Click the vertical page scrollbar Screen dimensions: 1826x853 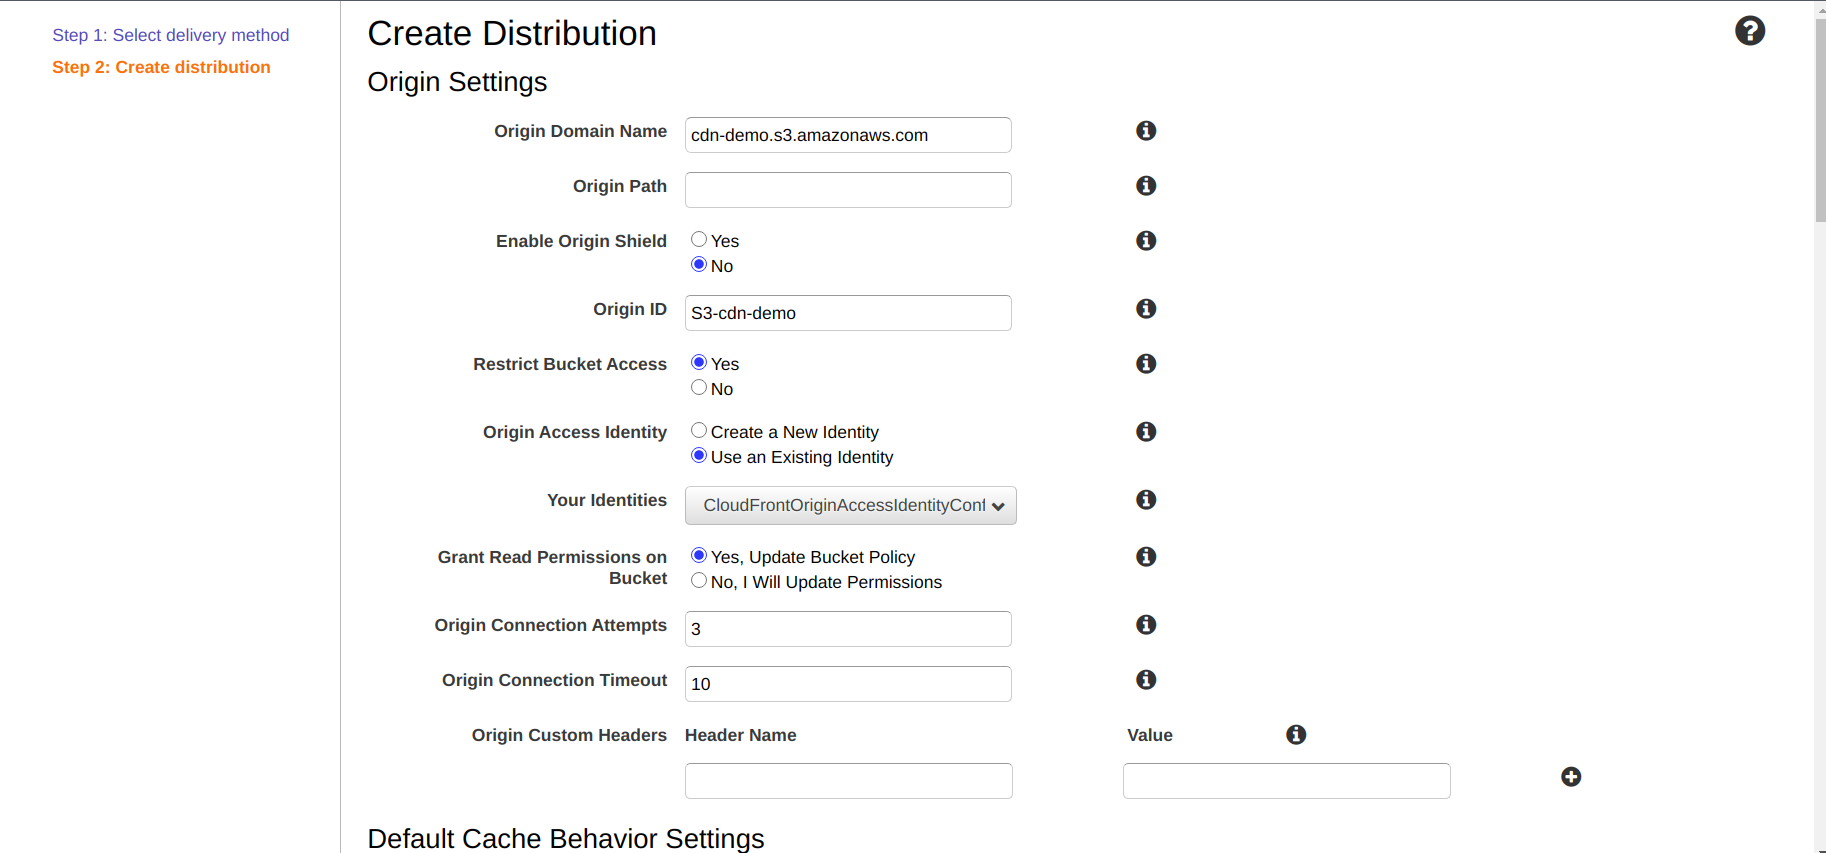point(1819,120)
